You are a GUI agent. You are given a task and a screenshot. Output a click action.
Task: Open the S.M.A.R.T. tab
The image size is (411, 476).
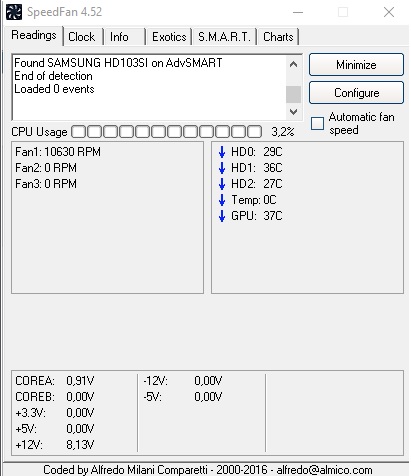pyautogui.click(x=224, y=37)
